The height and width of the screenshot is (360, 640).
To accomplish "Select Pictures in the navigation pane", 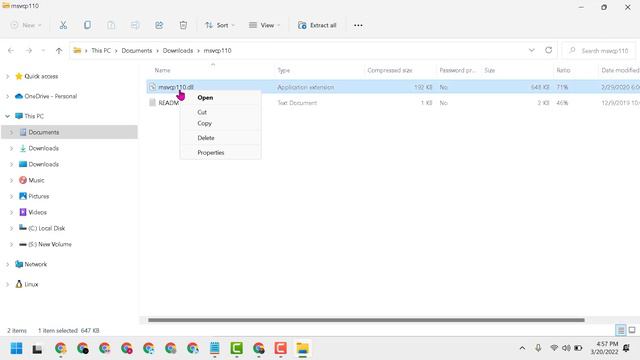I will [39, 196].
